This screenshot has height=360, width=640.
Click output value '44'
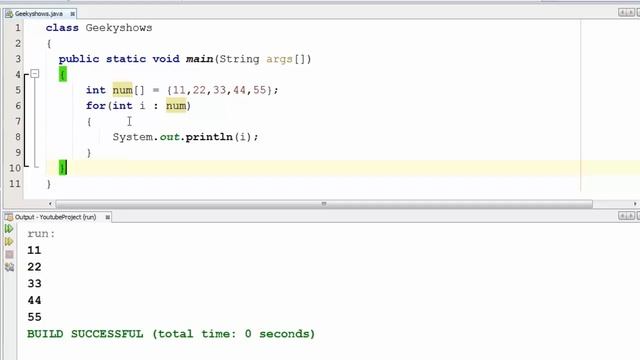pyautogui.click(x=34, y=300)
